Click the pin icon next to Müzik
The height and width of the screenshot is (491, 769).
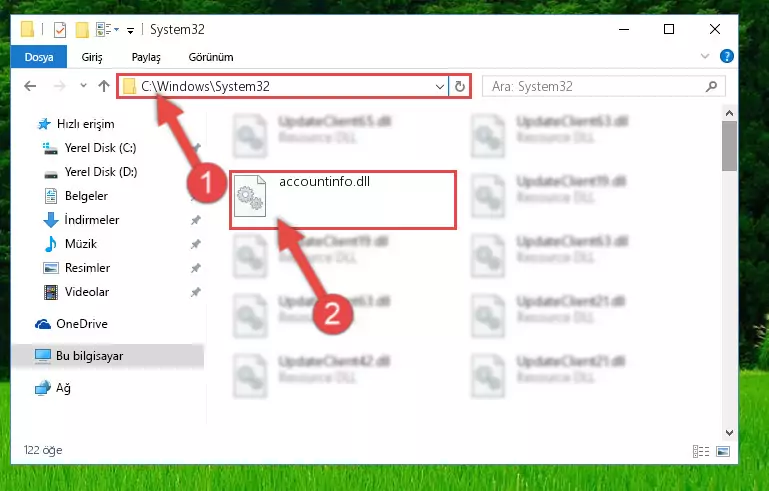pyautogui.click(x=196, y=244)
